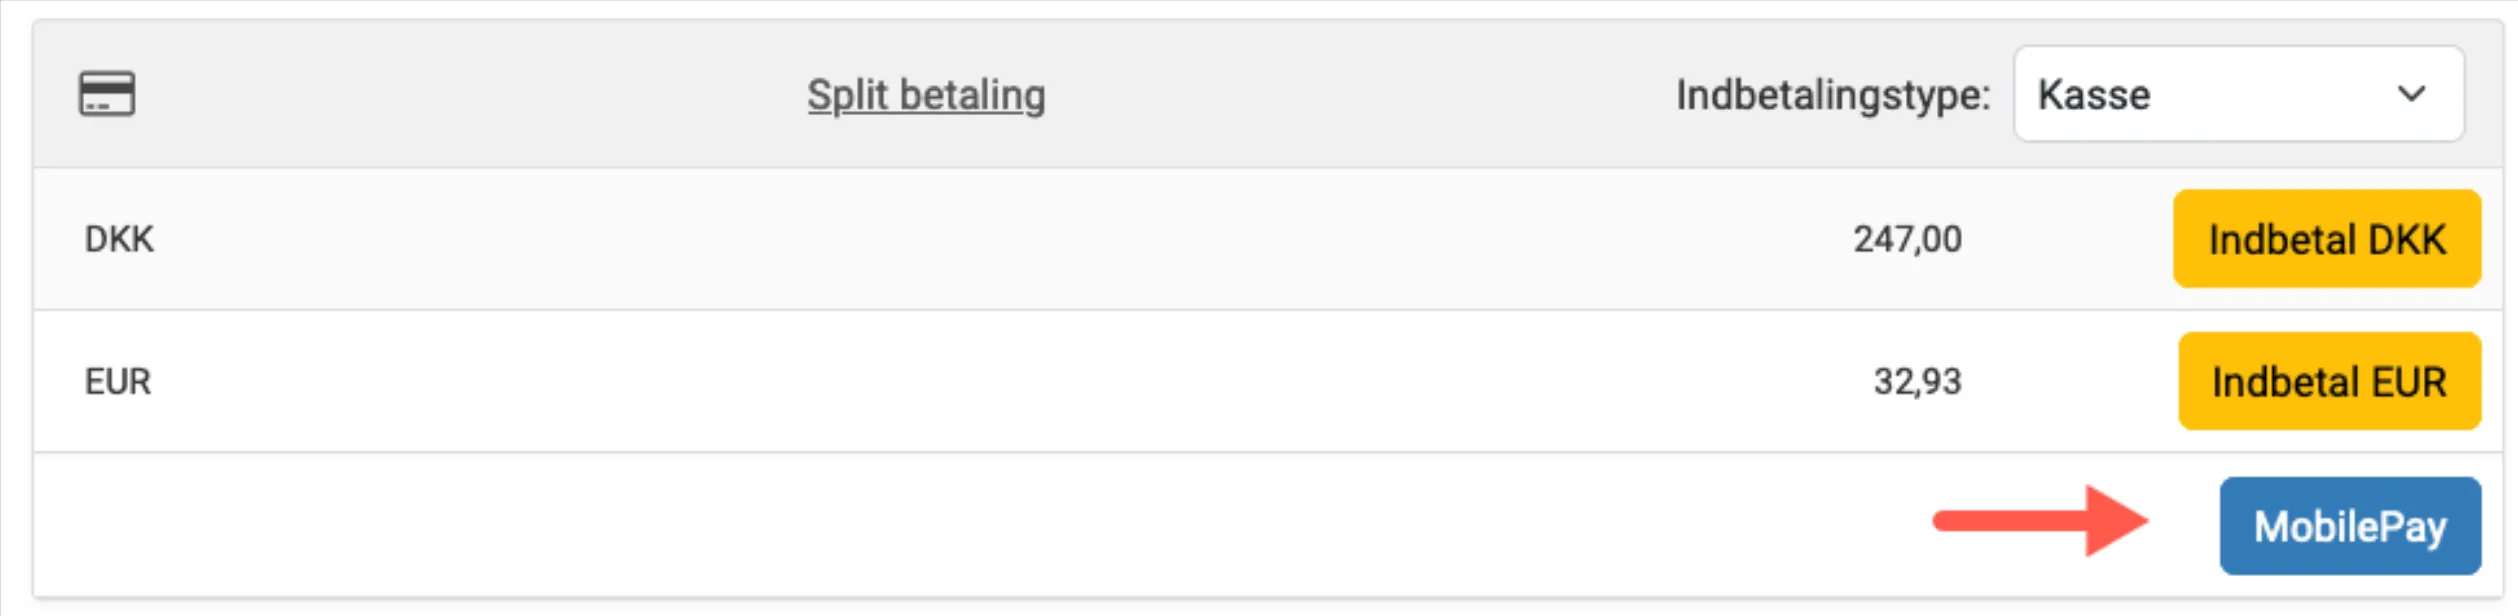Click empty space left of red arrow
This screenshot has width=2518, height=616.
(x=1000, y=526)
